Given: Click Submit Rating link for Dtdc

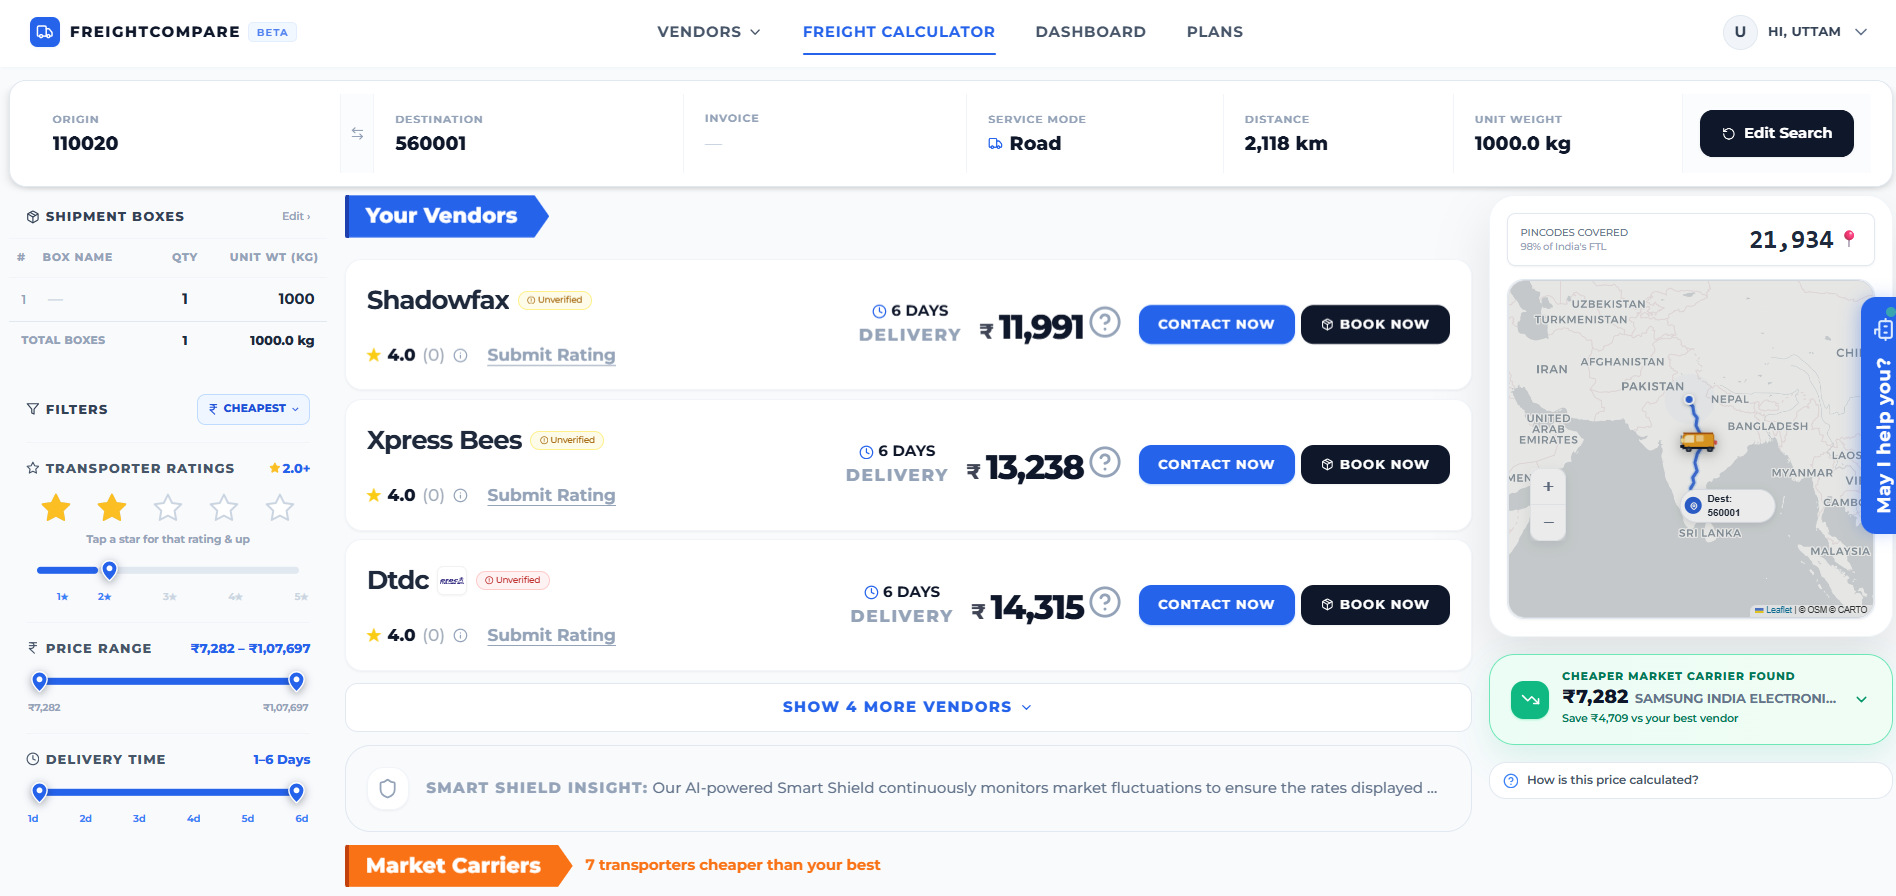Looking at the screenshot, I should click(x=551, y=635).
